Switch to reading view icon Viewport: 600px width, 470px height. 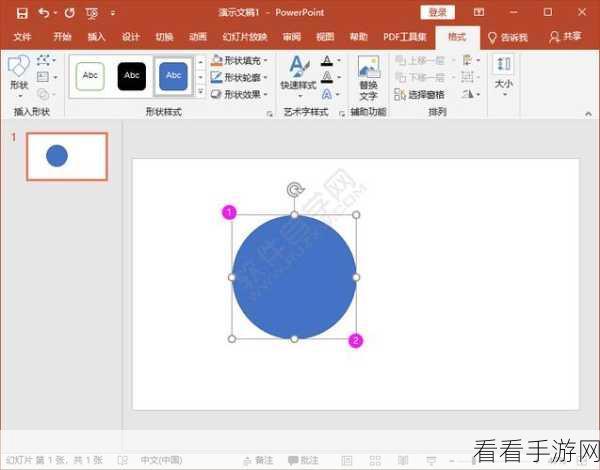coord(403,460)
